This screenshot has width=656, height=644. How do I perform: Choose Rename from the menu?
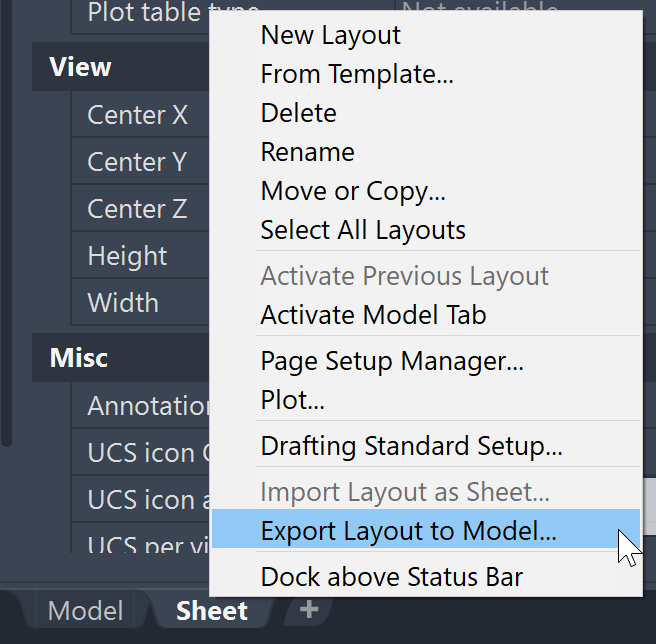click(x=307, y=152)
